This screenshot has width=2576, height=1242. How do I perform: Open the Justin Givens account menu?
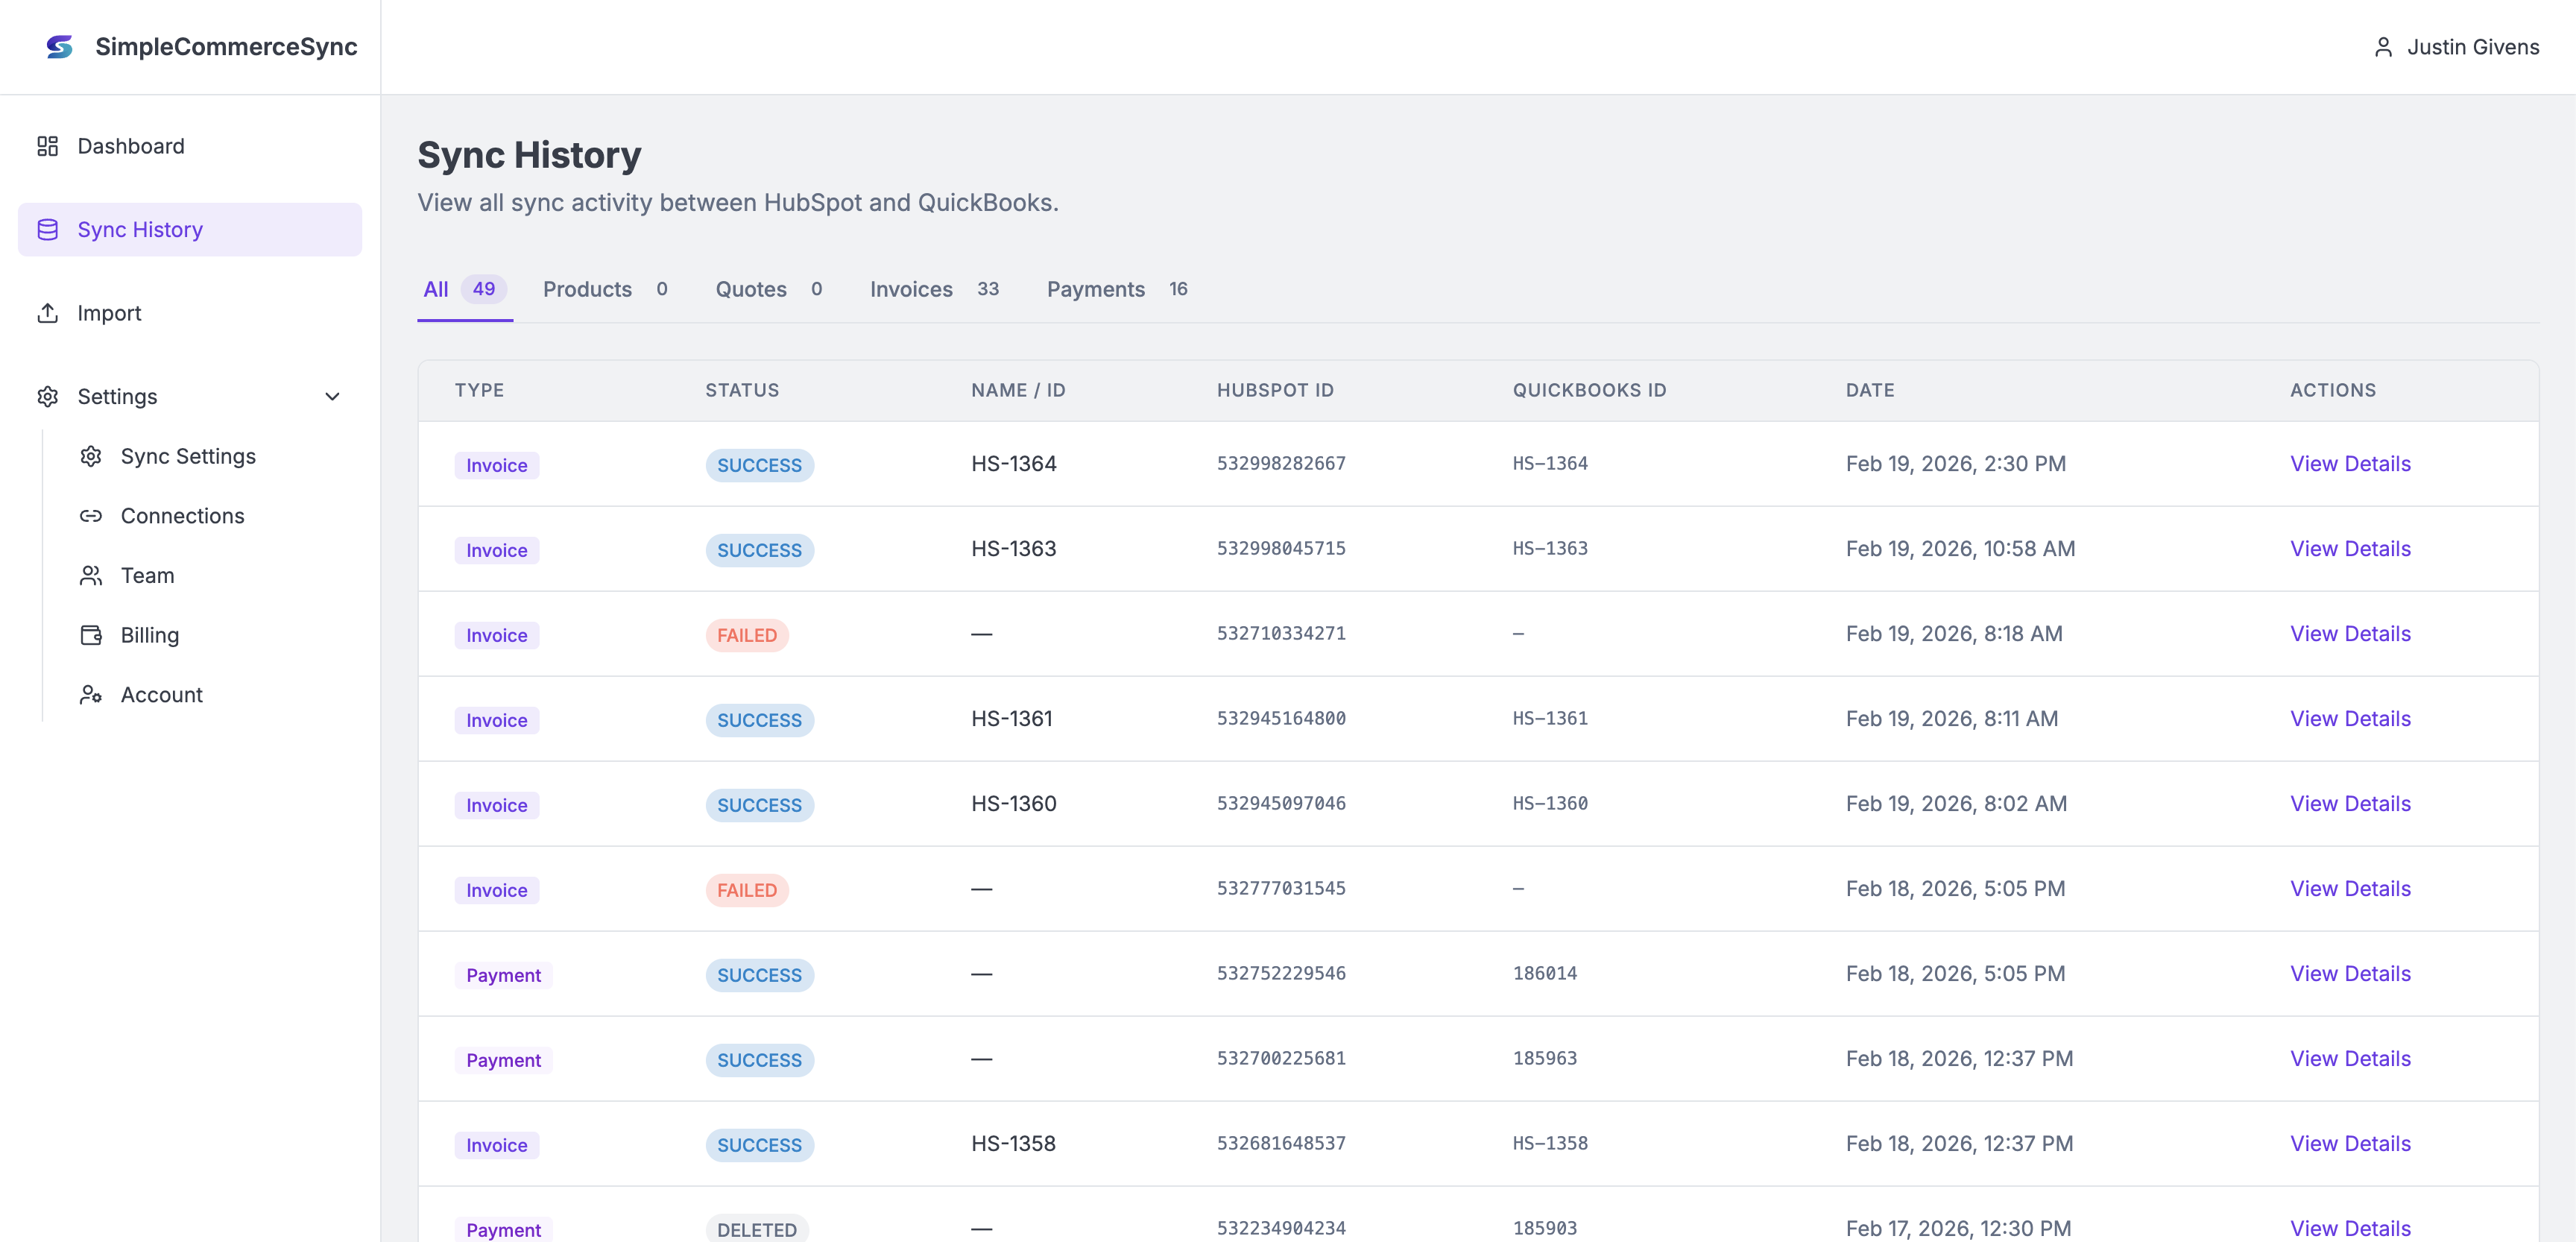point(2472,47)
